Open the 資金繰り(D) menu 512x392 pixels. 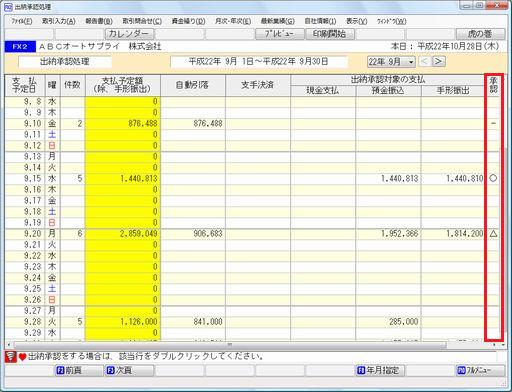[188, 21]
